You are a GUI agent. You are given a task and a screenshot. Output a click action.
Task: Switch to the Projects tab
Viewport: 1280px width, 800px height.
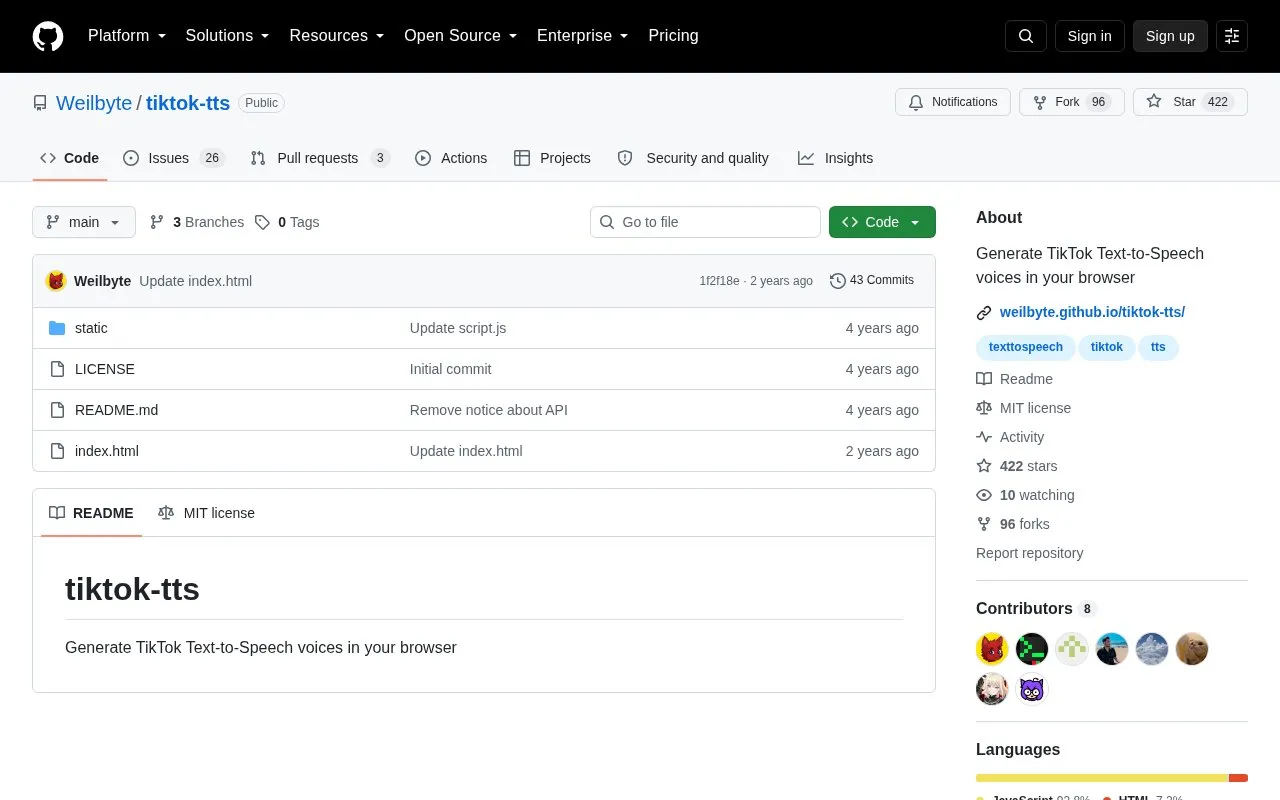[x=552, y=158]
